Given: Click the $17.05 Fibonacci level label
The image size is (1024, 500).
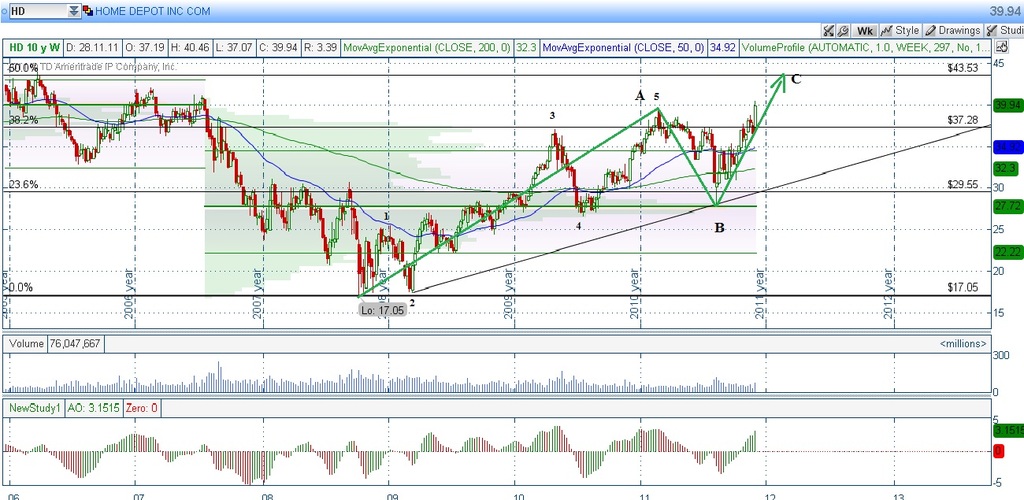Looking at the screenshot, I should (963, 287).
